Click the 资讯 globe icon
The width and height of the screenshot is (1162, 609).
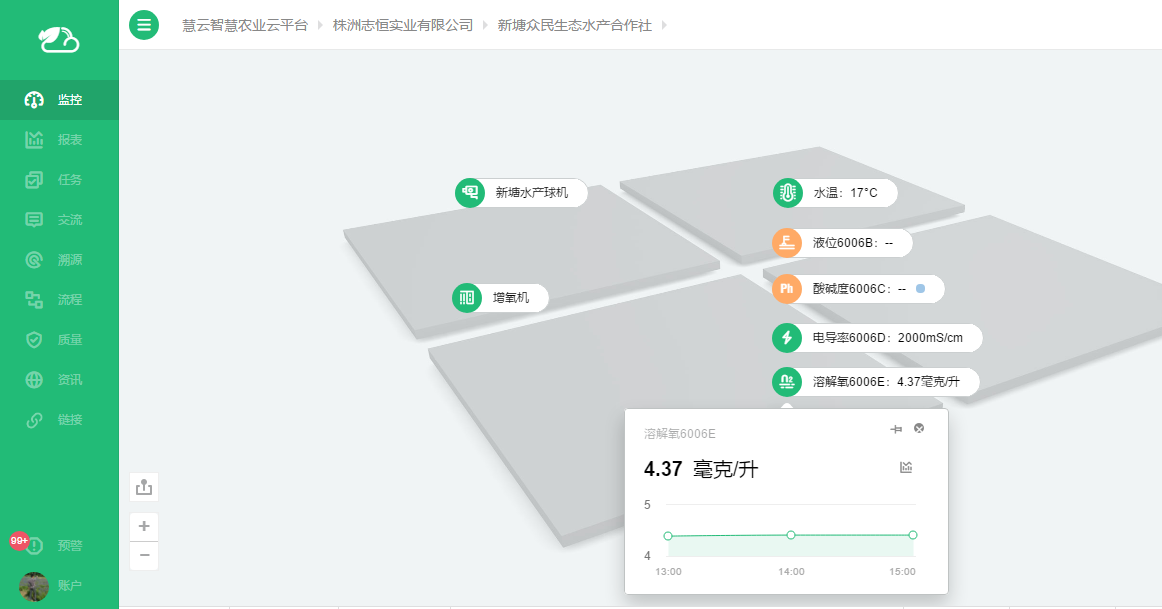click(34, 380)
